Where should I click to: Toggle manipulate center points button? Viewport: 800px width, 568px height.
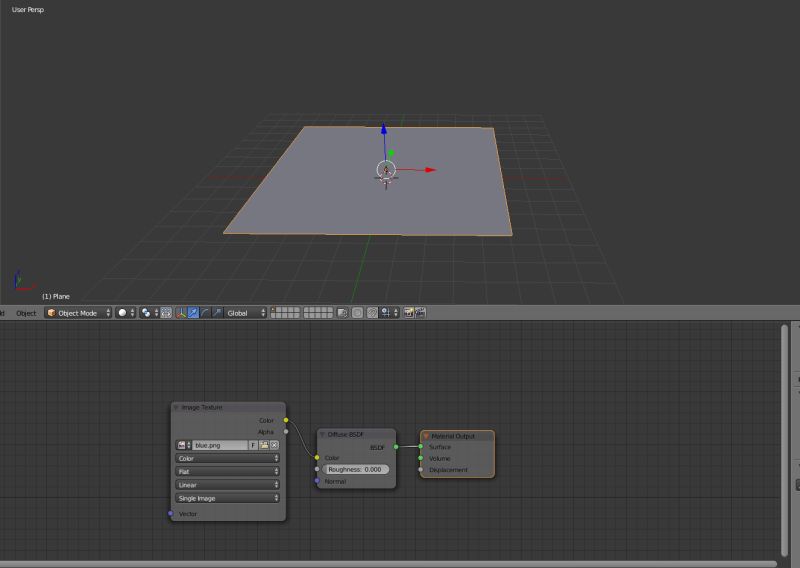[166, 313]
